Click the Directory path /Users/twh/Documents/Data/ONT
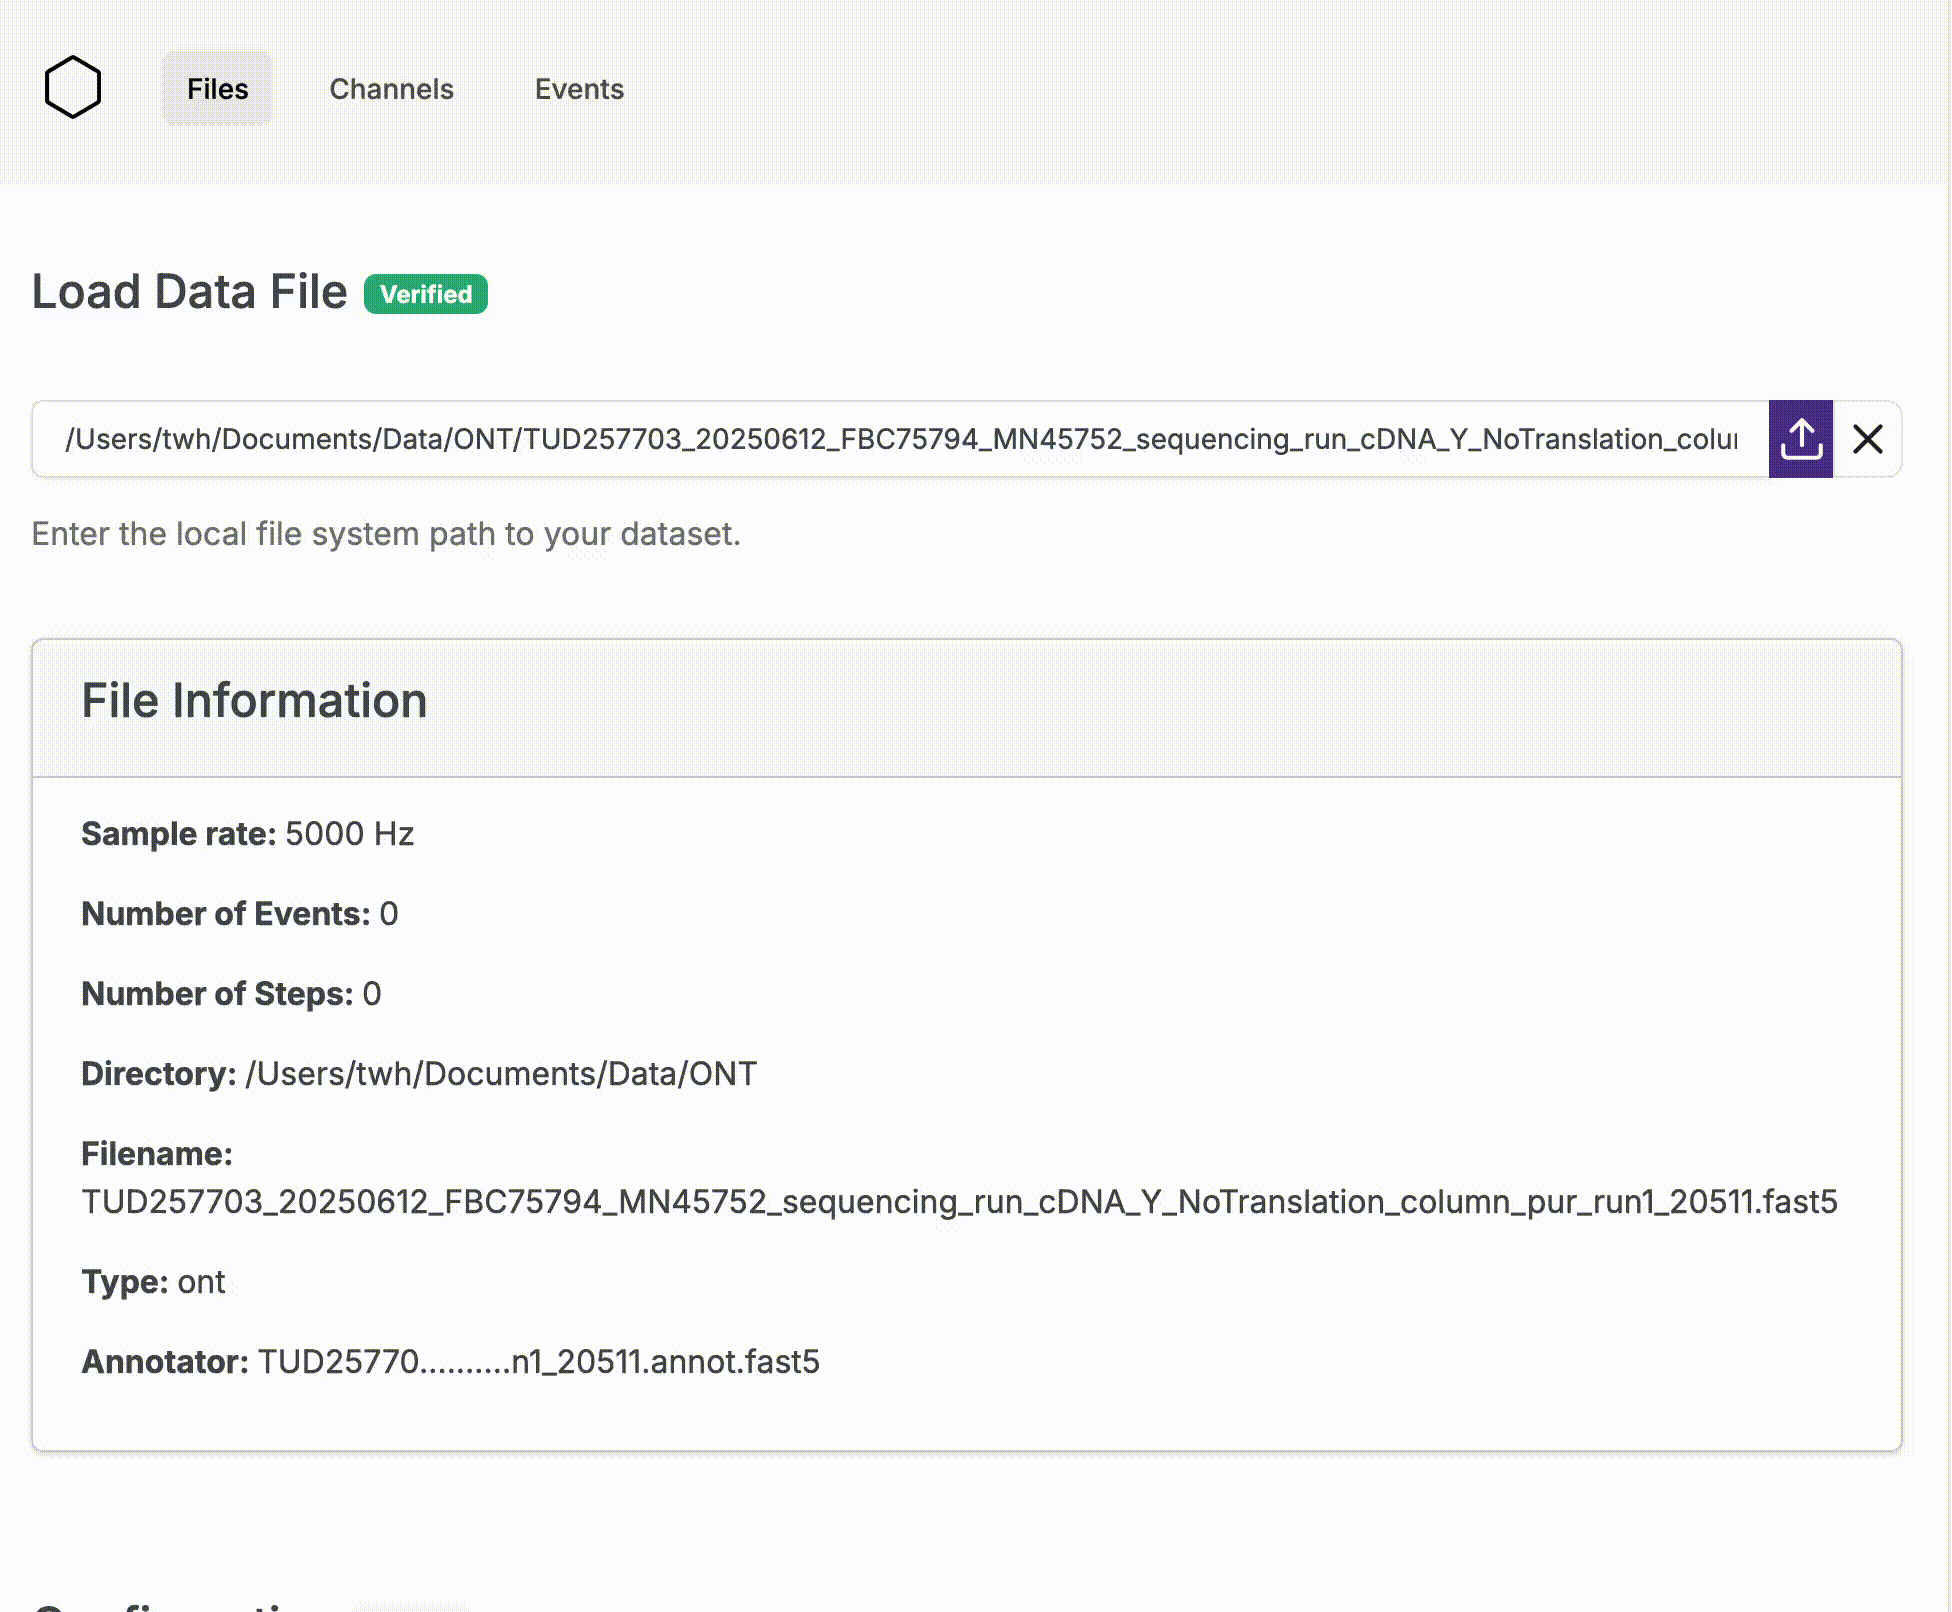The width and height of the screenshot is (1952, 1612). click(x=501, y=1074)
